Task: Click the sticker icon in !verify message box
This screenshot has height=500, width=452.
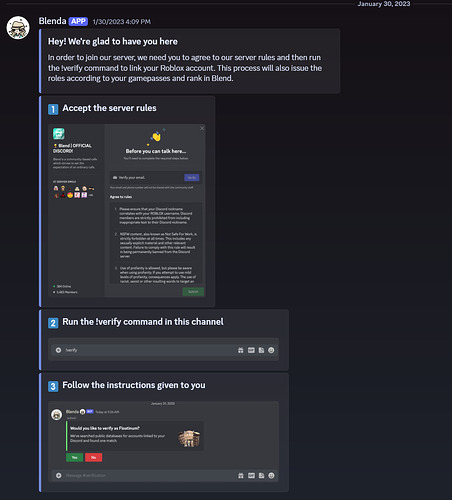Action: point(261,350)
